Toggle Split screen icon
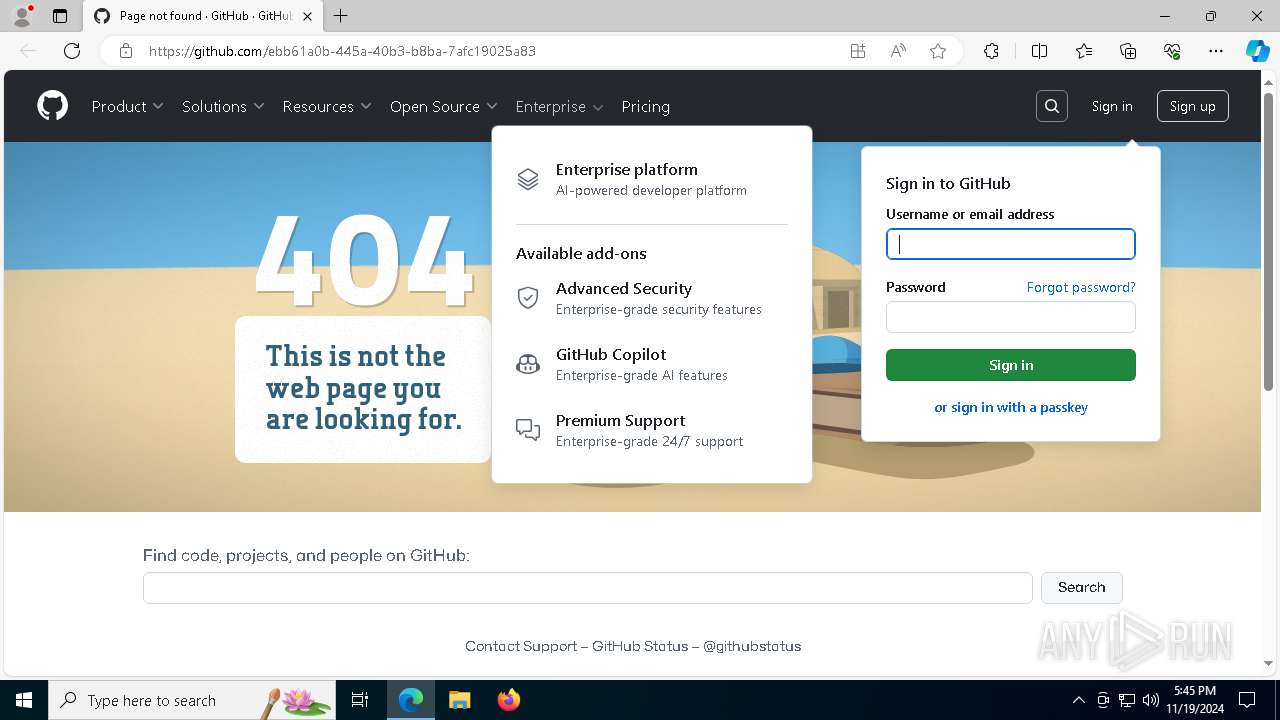Image resolution: width=1280 pixels, height=720 pixels. 1039,51
